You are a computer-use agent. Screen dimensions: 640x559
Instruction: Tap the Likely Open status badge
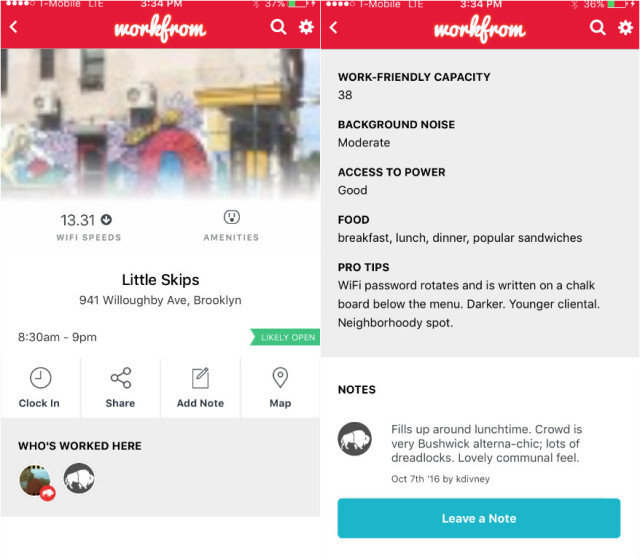click(x=285, y=337)
